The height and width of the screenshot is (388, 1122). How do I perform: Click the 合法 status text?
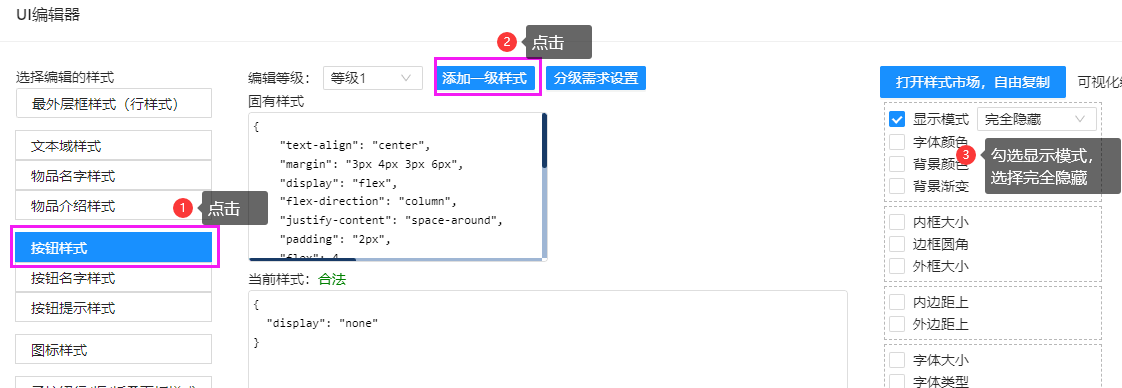332,279
